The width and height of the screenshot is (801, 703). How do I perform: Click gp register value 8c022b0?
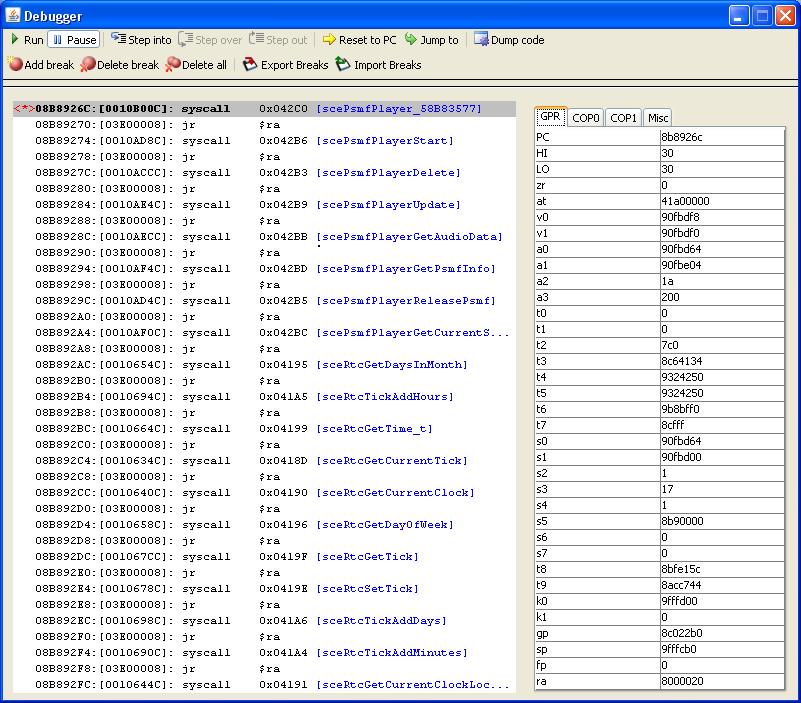[722, 633]
